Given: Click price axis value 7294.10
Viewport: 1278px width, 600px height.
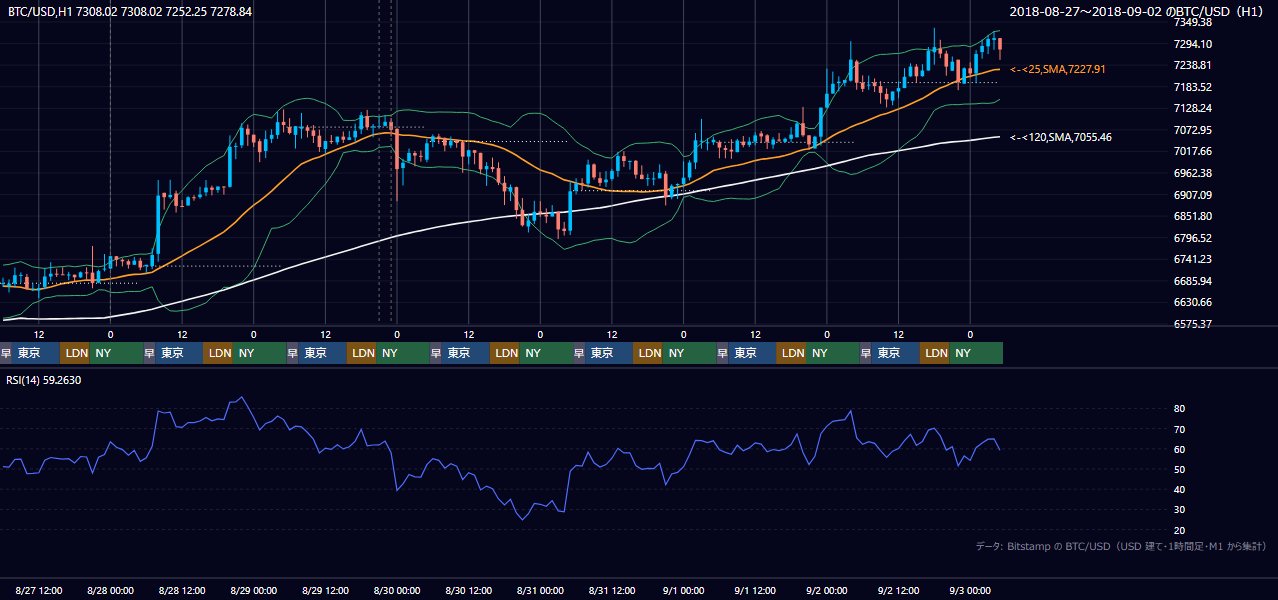Looking at the screenshot, I should pos(1193,44).
